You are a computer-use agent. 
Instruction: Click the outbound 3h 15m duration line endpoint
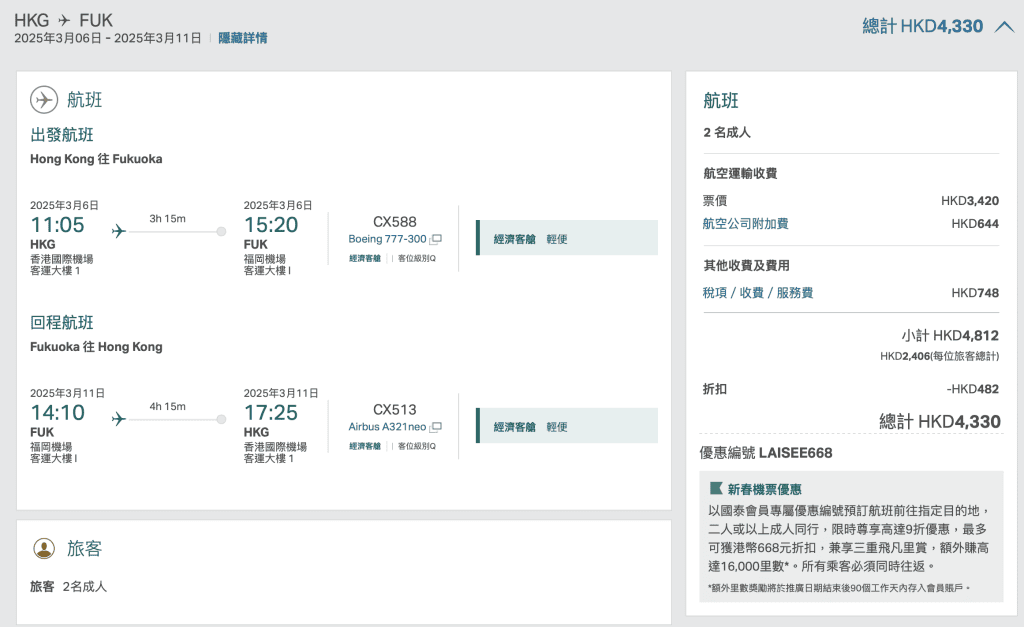[221, 232]
